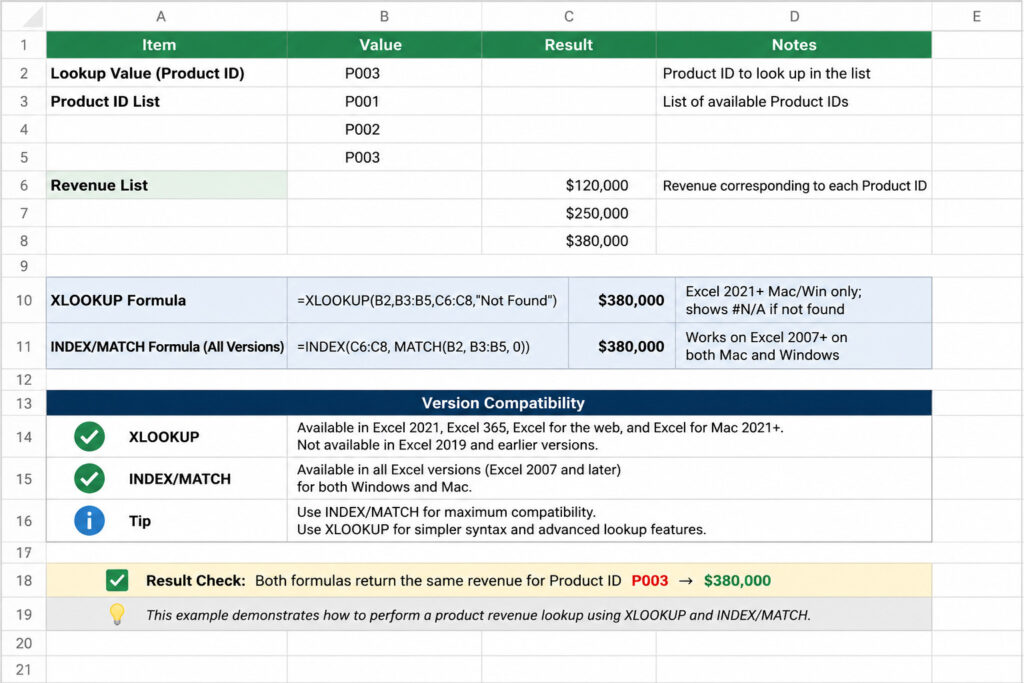Click italic text 'This example demonstrates how to perform...'
The height and width of the screenshot is (683, 1024).
478,615
